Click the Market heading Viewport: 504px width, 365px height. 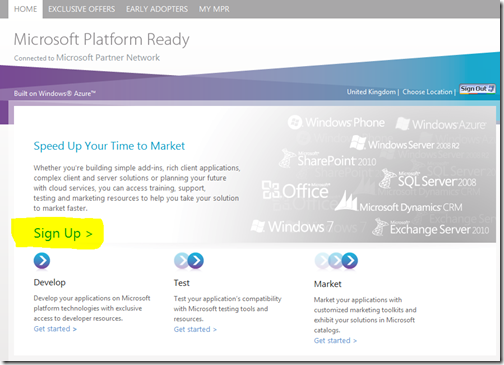pos(328,284)
